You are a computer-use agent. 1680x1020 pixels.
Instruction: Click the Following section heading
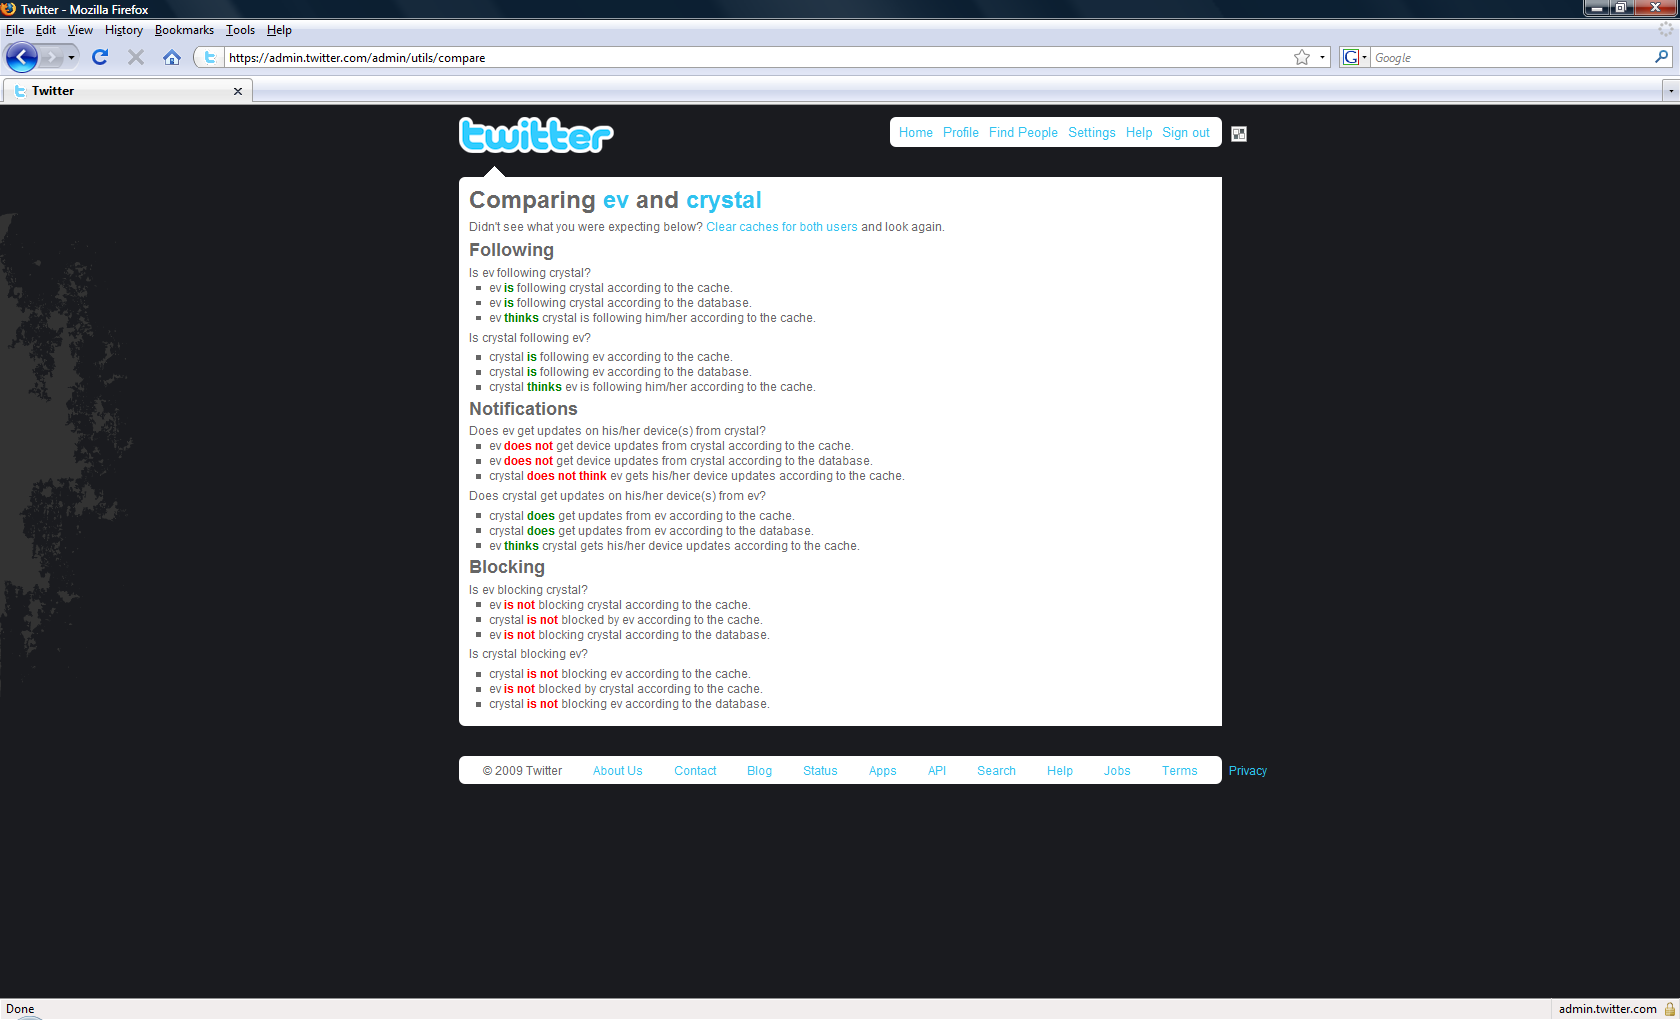pyautogui.click(x=511, y=250)
